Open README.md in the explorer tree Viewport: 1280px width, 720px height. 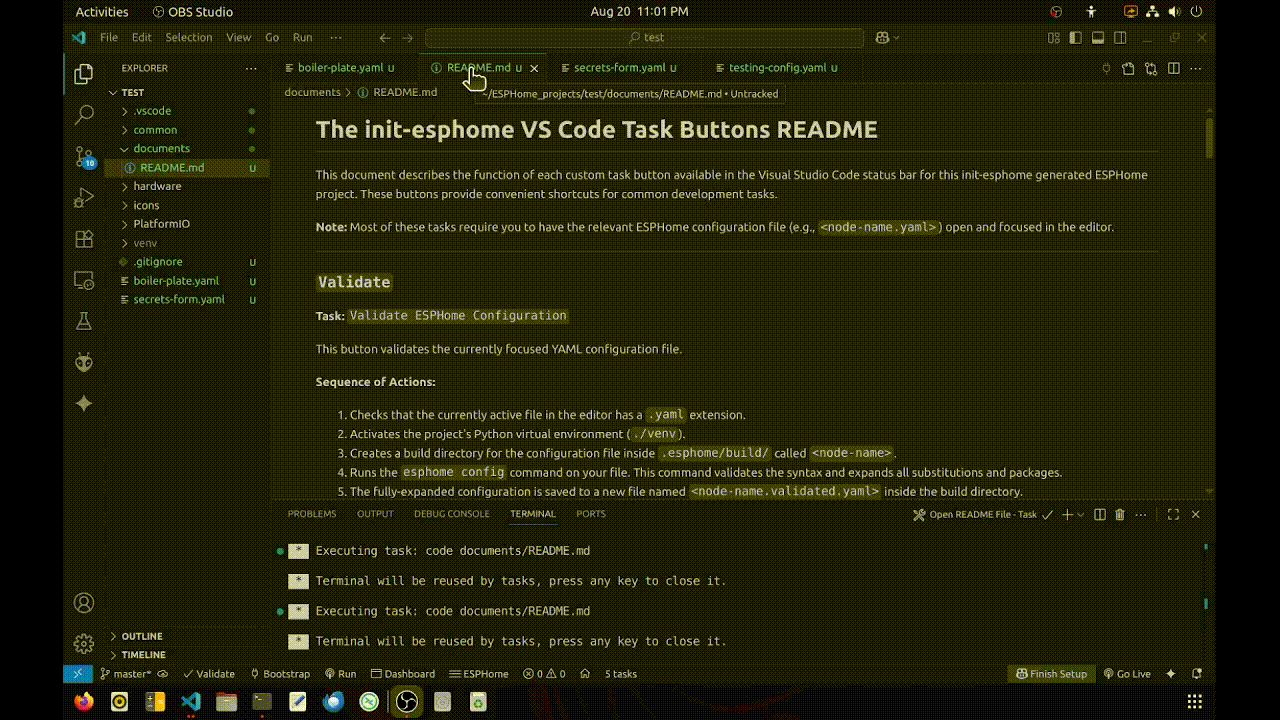pyautogui.click(x=172, y=167)
